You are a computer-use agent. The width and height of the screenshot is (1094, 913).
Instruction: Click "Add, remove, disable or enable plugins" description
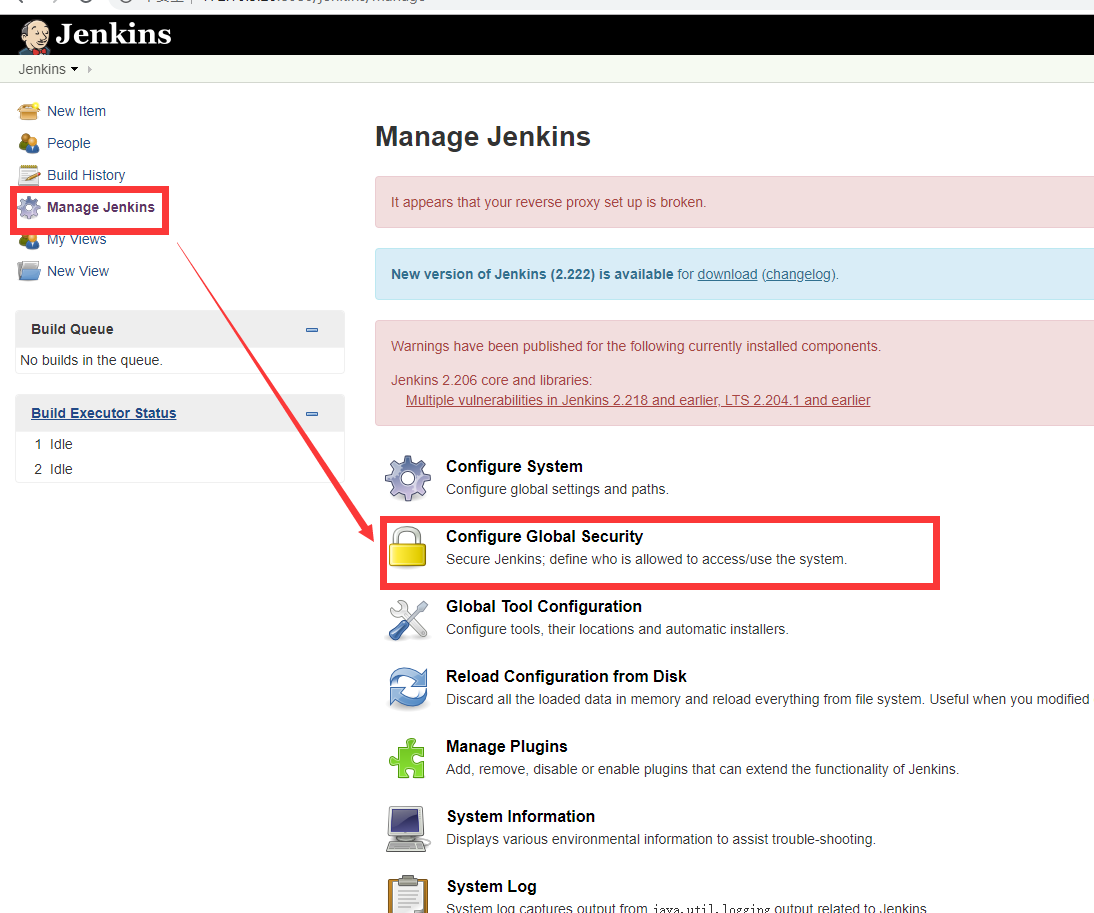tap(702, 769)
